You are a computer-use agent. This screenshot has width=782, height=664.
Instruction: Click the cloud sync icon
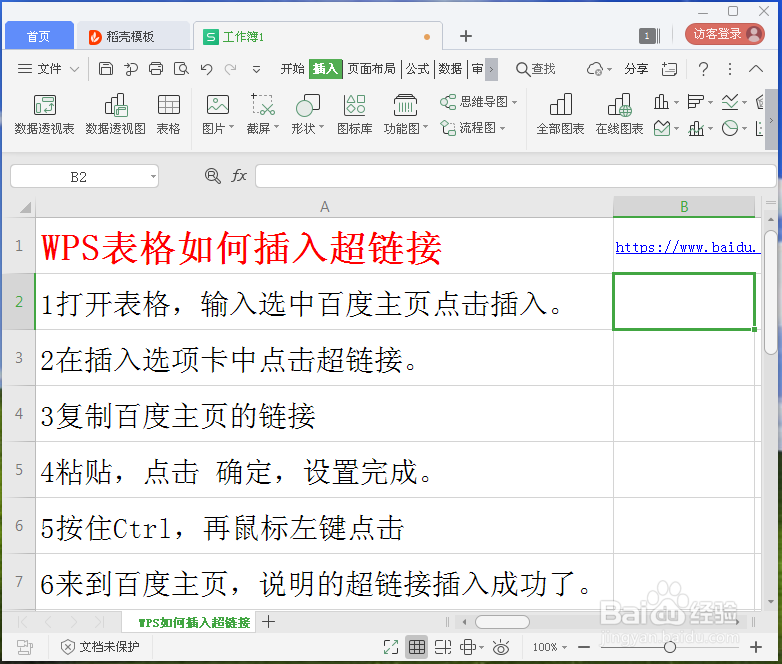595,69
